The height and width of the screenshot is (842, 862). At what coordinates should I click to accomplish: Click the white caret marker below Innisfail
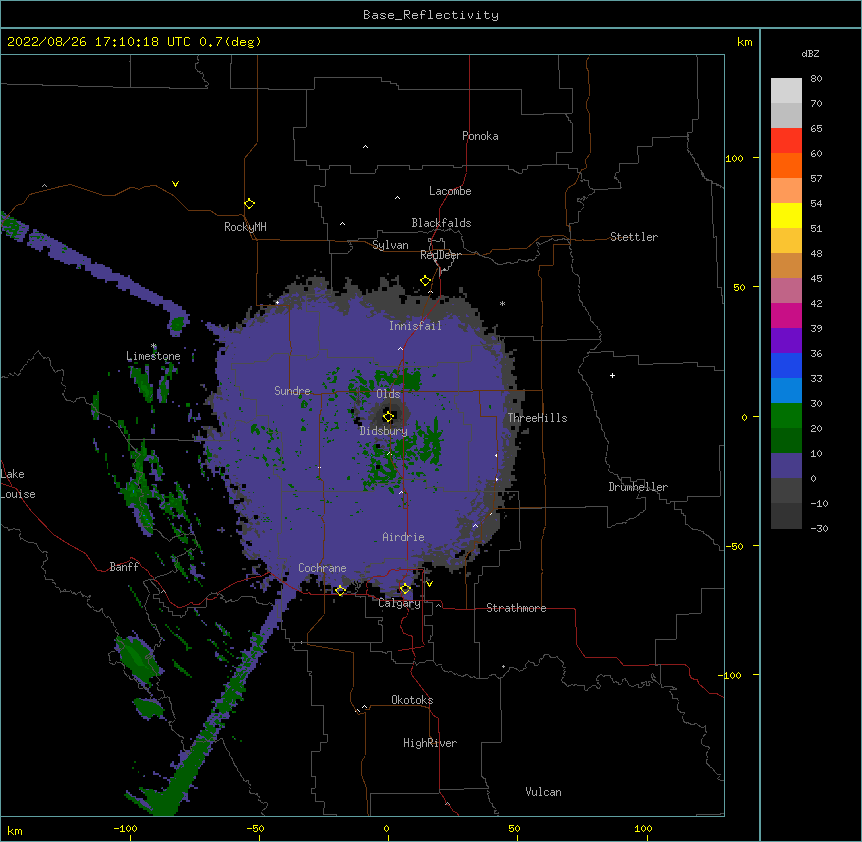[x=400, y=348]
